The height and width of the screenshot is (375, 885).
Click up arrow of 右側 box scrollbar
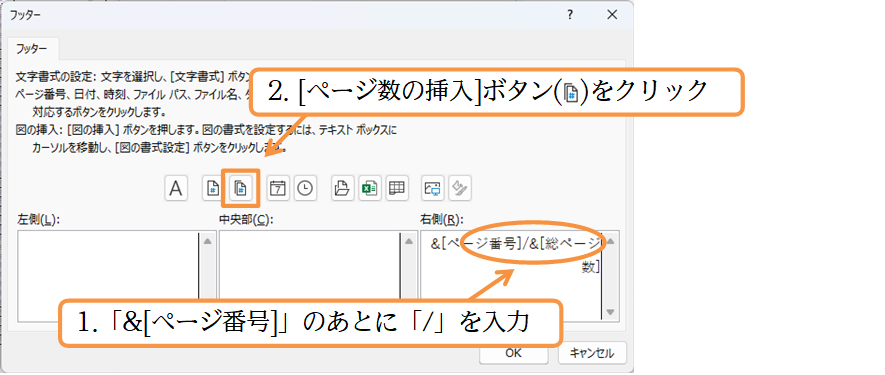610,241
